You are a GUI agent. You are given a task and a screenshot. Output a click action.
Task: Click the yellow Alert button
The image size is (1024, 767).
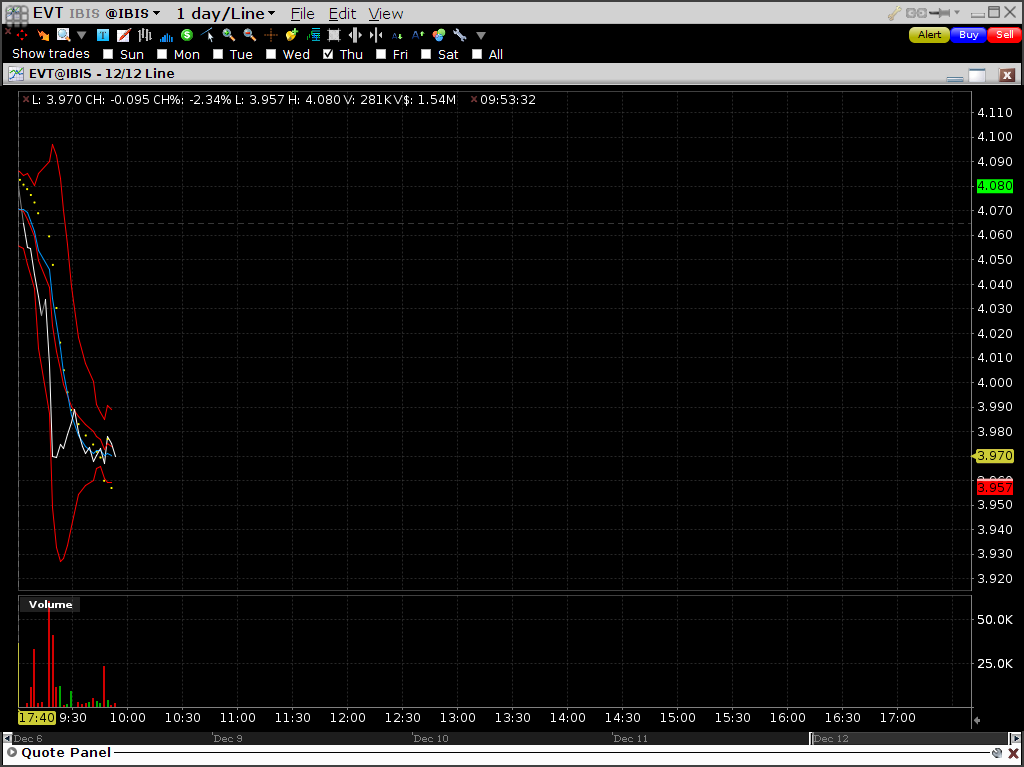[929, 35]
